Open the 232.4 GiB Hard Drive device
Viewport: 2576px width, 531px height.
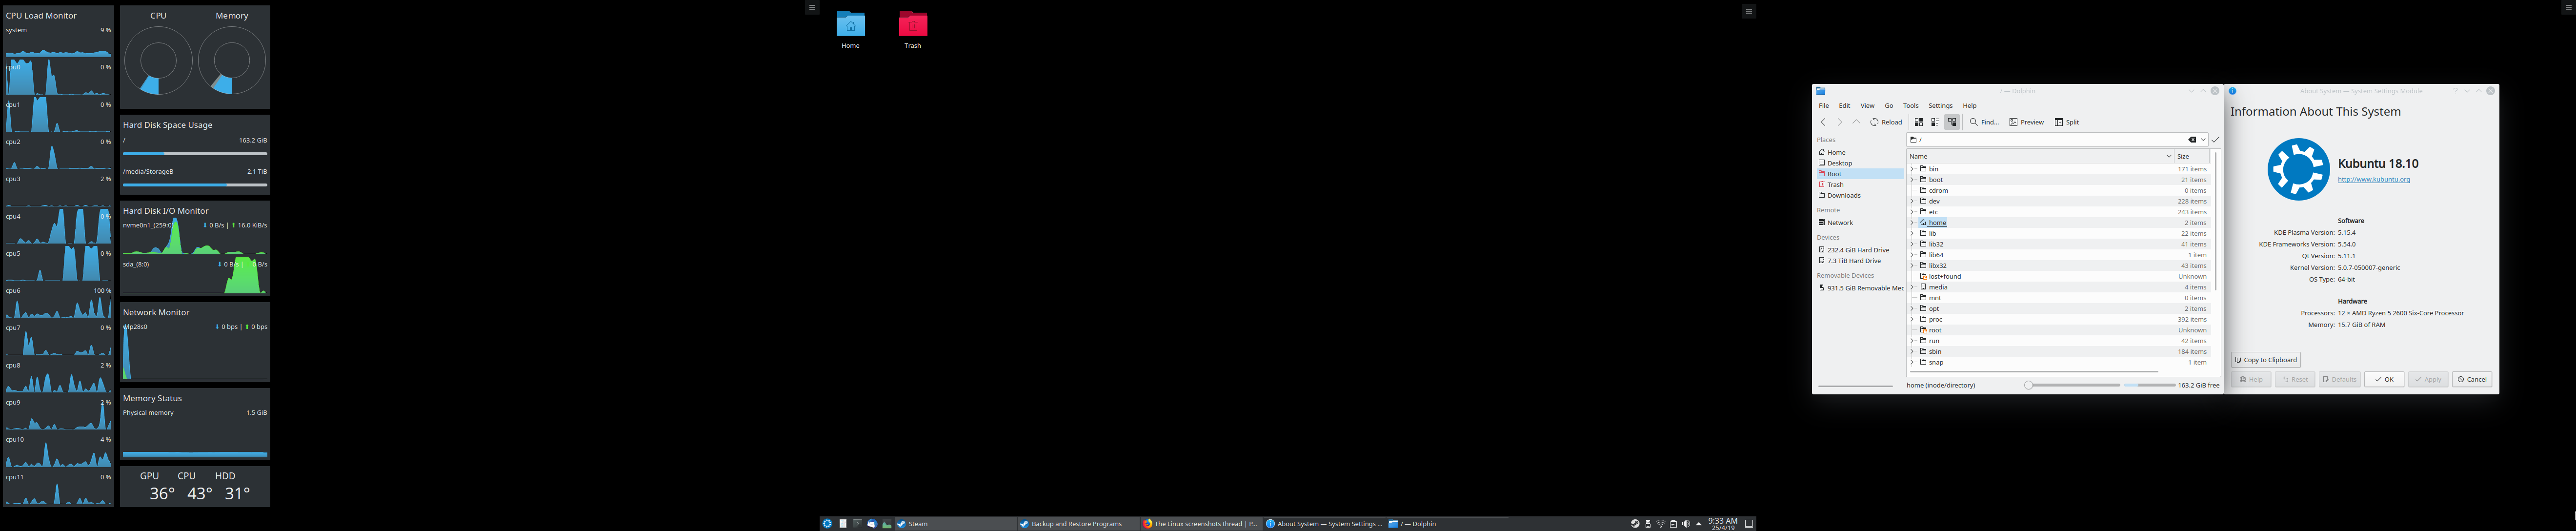(1860, 250)
